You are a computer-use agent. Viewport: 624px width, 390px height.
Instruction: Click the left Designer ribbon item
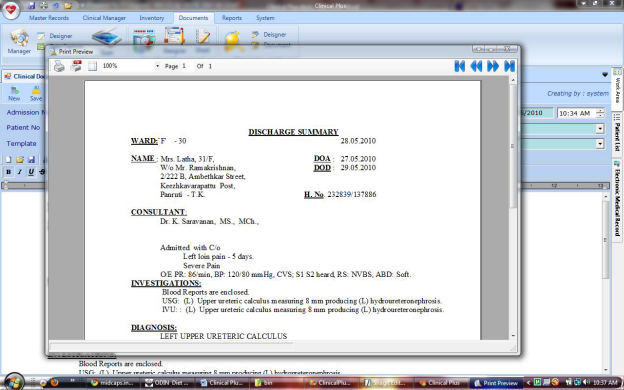[x=55, y=36]
